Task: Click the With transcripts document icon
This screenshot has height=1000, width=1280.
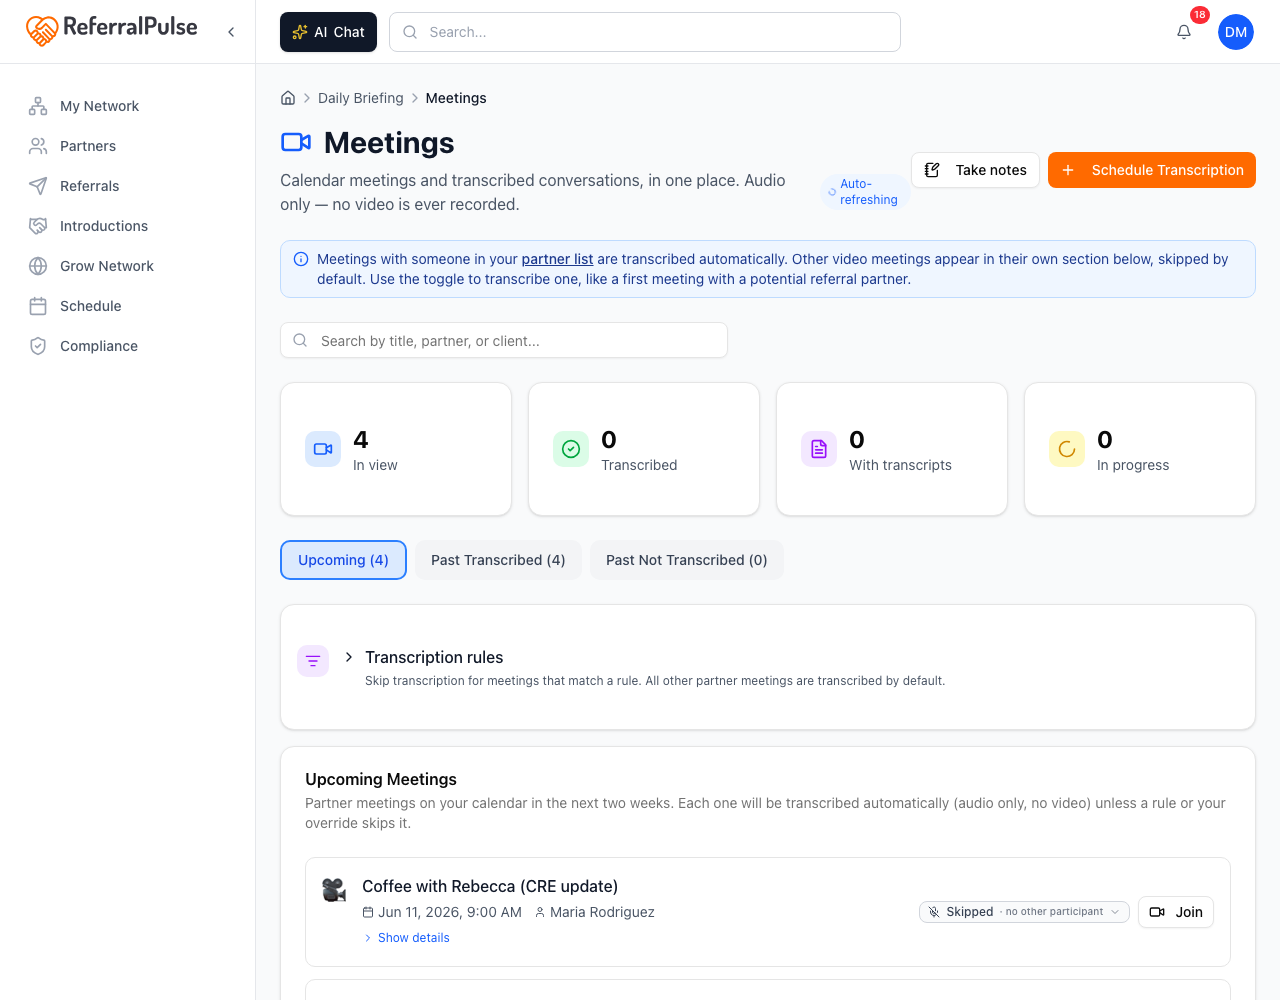Action: click(x=819, y=449)
